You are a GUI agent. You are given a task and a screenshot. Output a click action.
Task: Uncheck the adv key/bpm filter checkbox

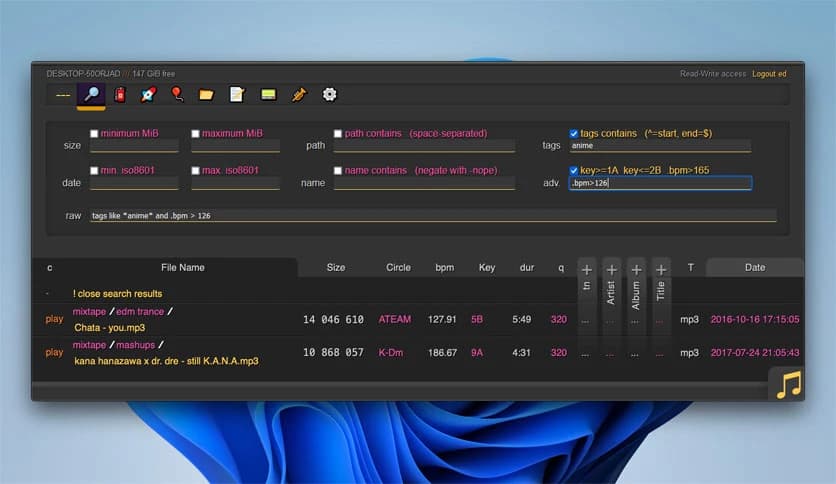[574, 171]
